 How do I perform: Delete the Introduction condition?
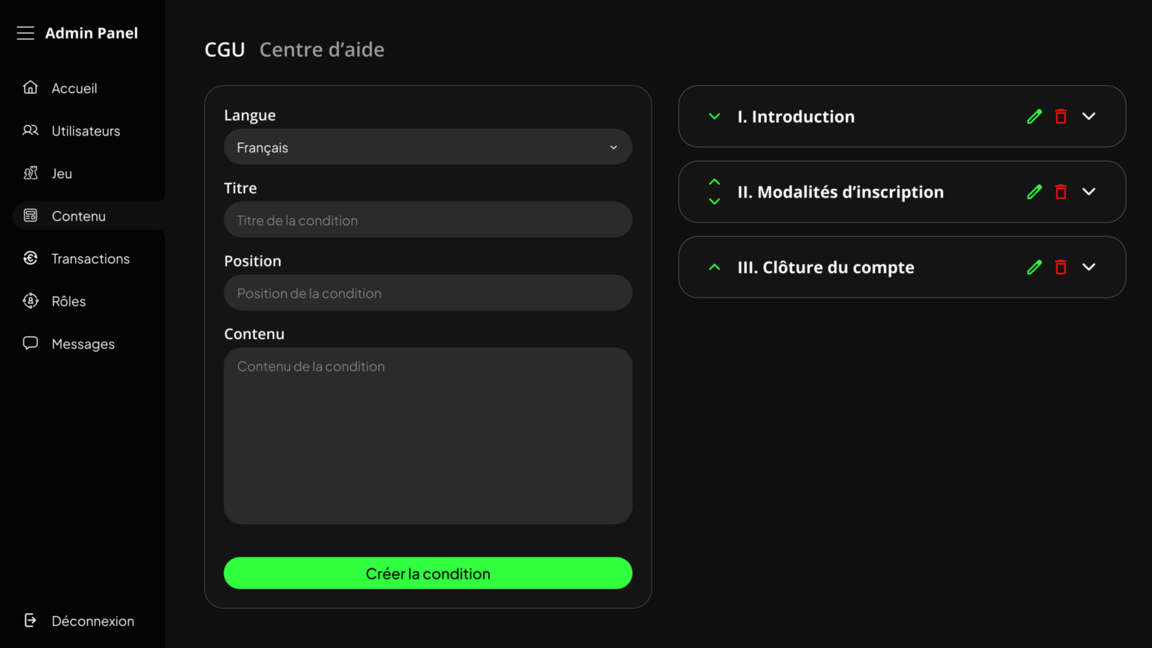(x=1061, y=116)
